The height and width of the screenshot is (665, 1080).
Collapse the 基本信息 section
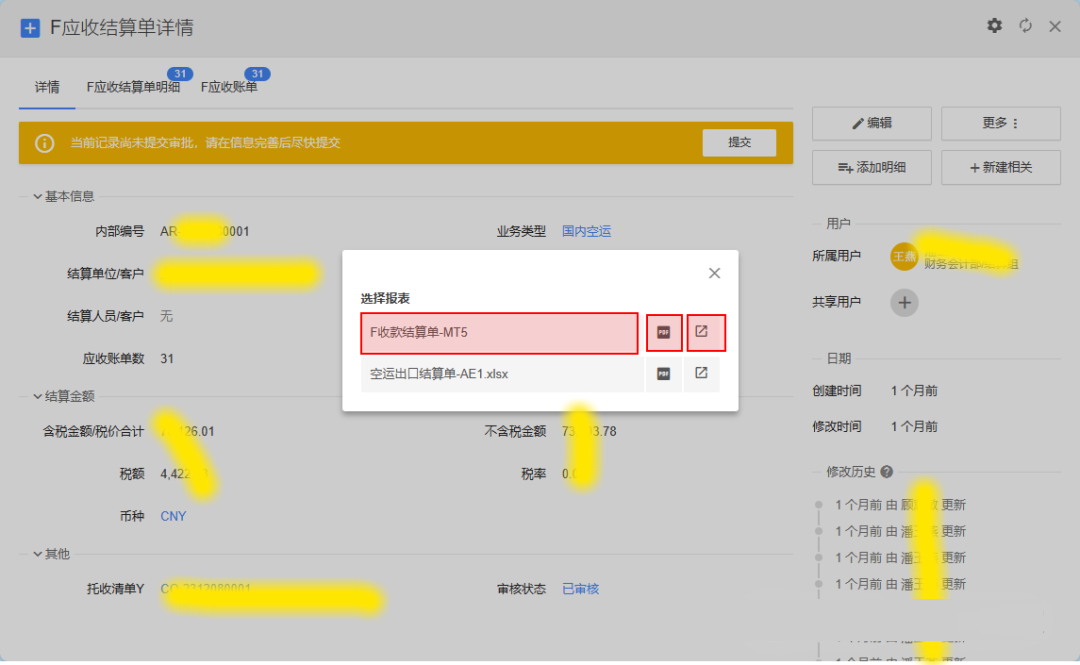[38, 197]
